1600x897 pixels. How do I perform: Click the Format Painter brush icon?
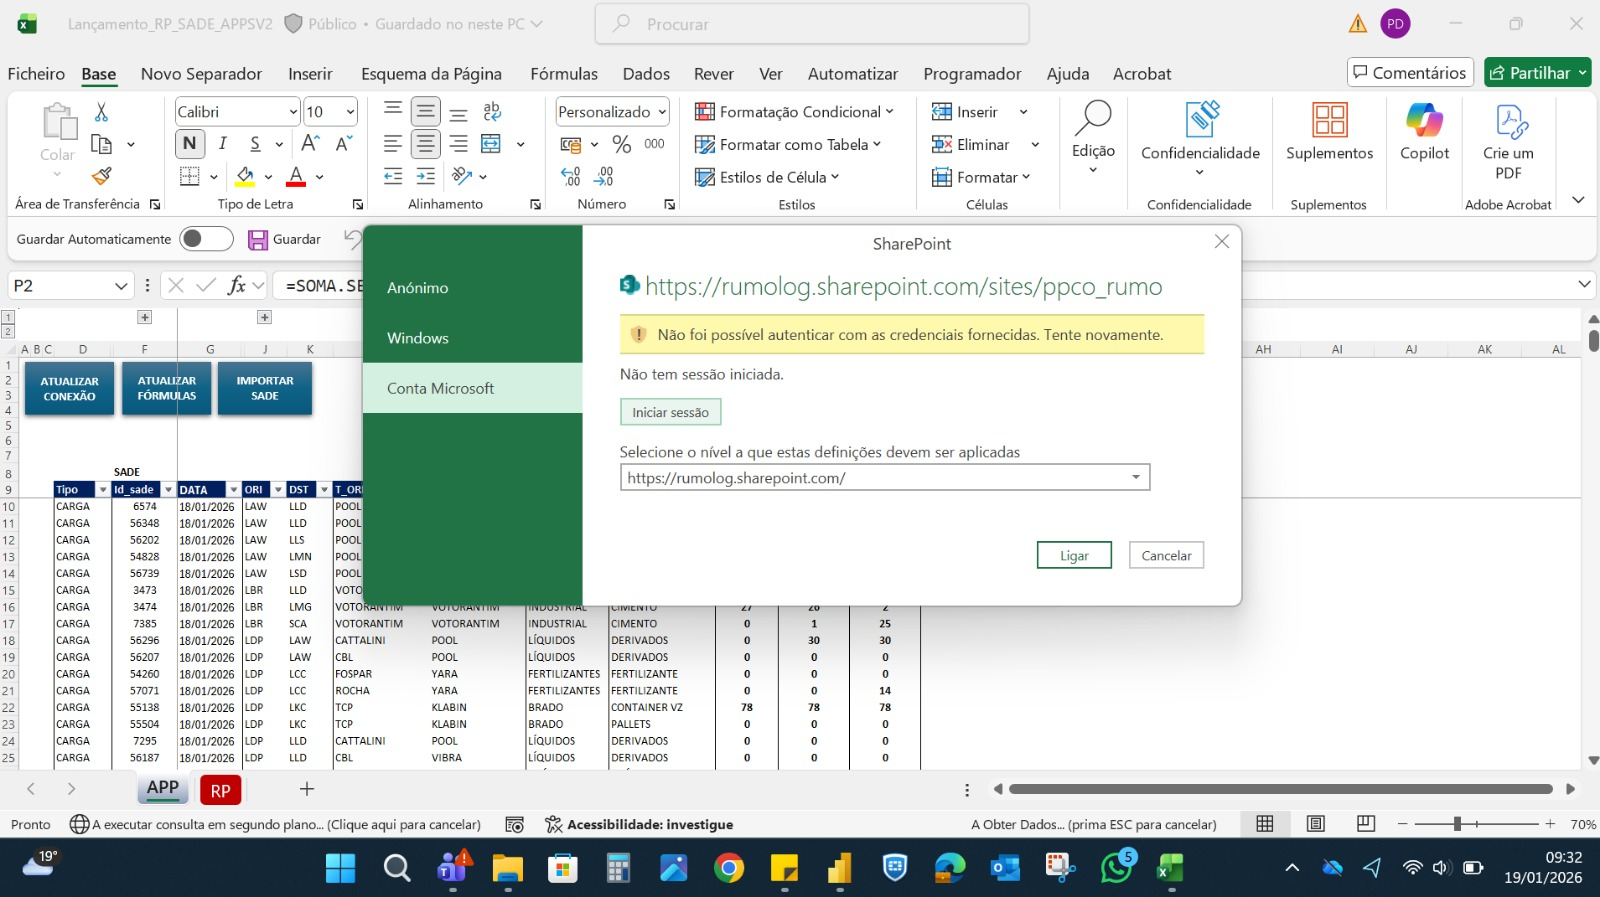(x=101, y=177)
